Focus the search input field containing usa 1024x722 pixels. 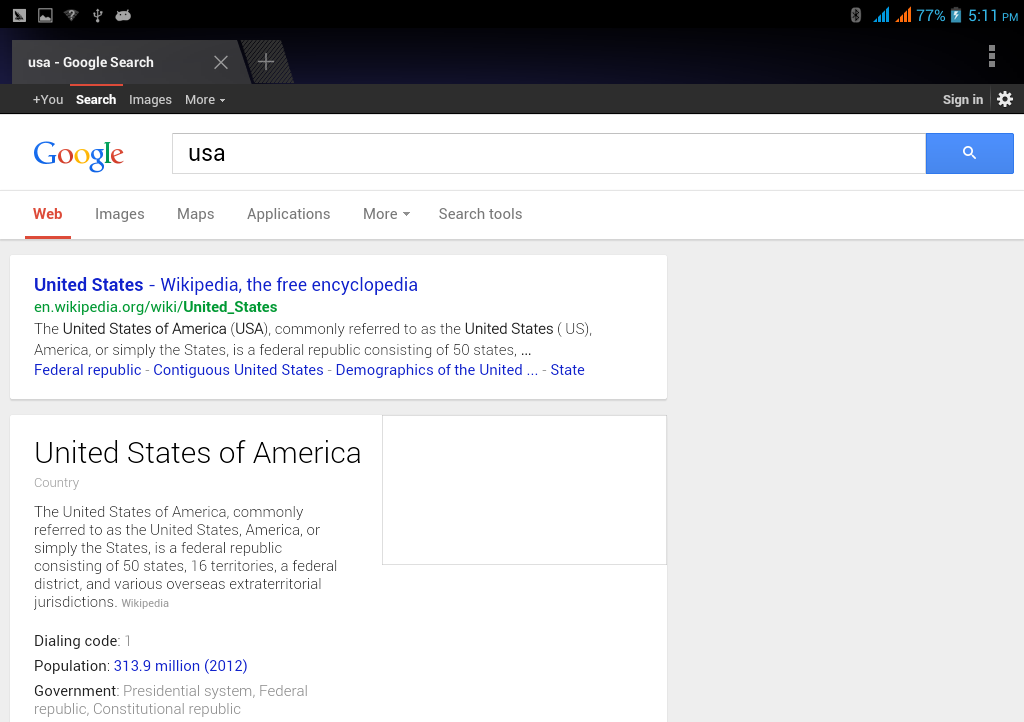549,153
